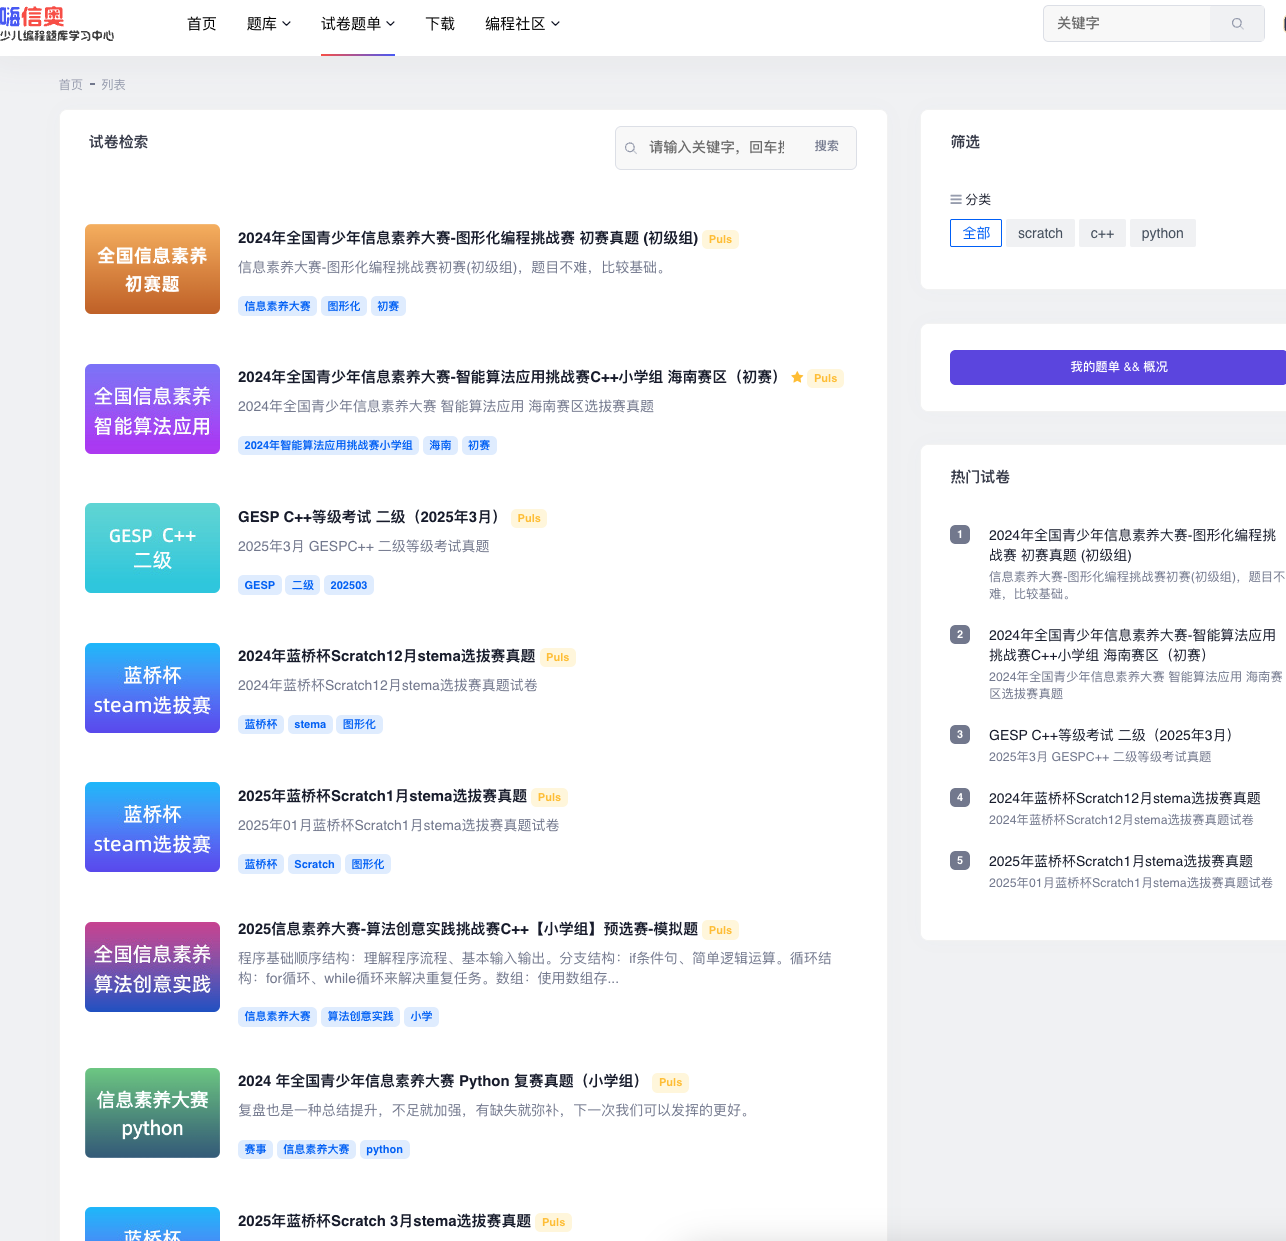Screen dimensions: 1286x1241
Task: Click 图形化 tag on first paper
Action: coord(344,306)
